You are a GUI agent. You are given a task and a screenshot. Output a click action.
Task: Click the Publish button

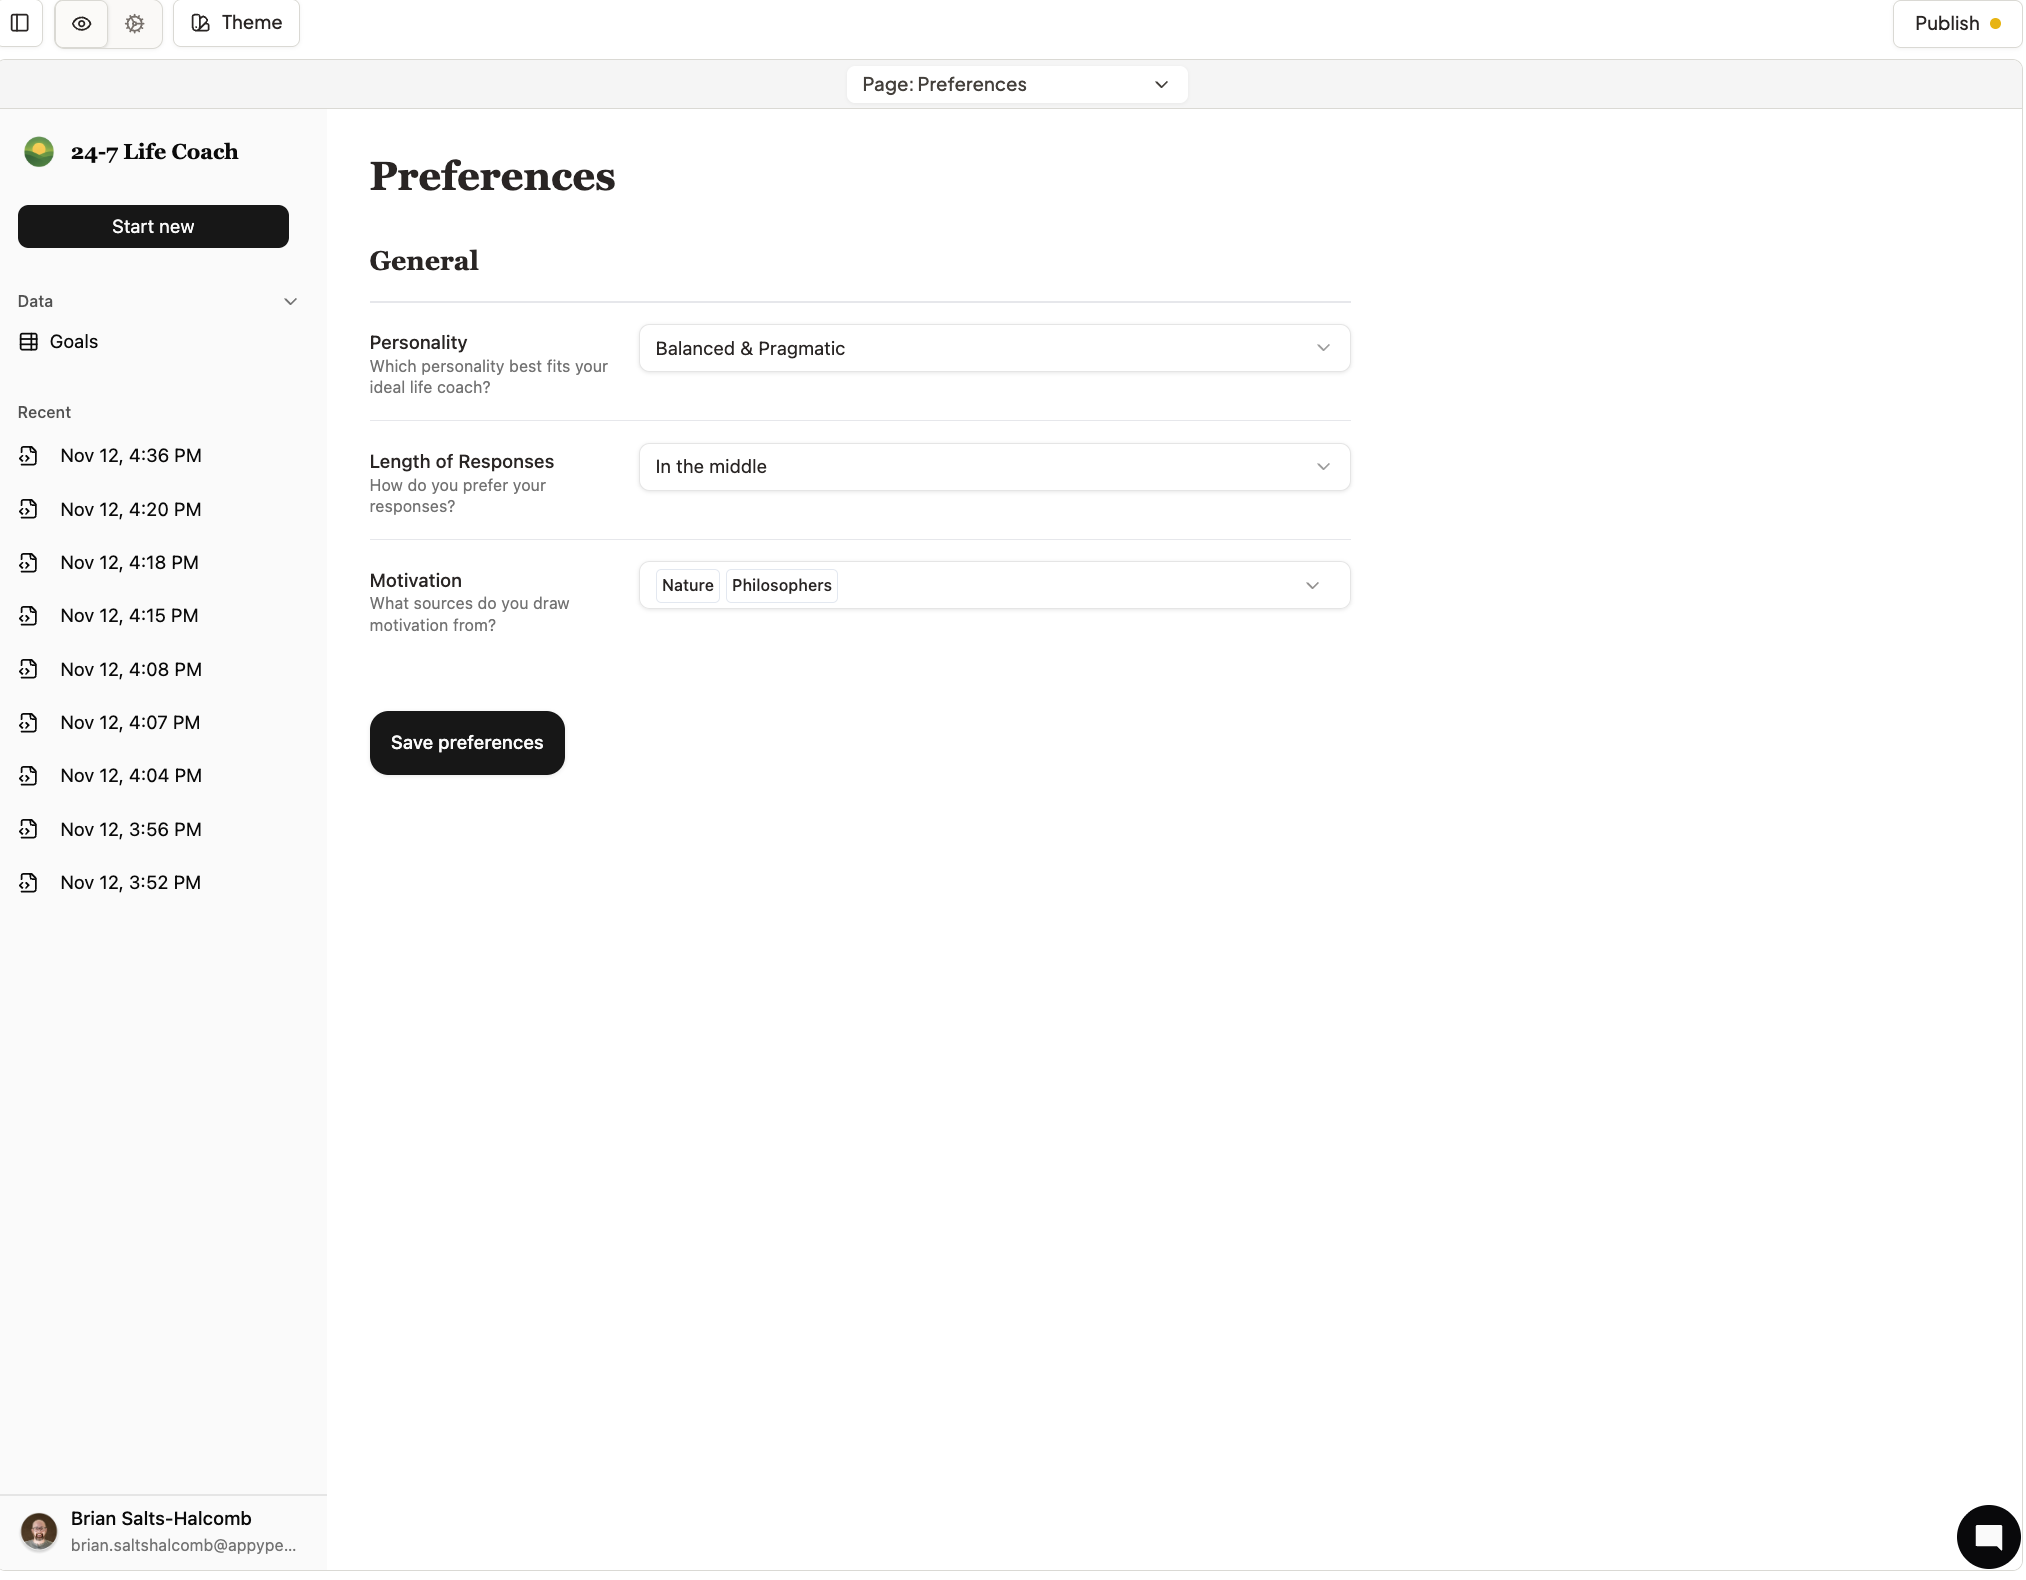1955,23
